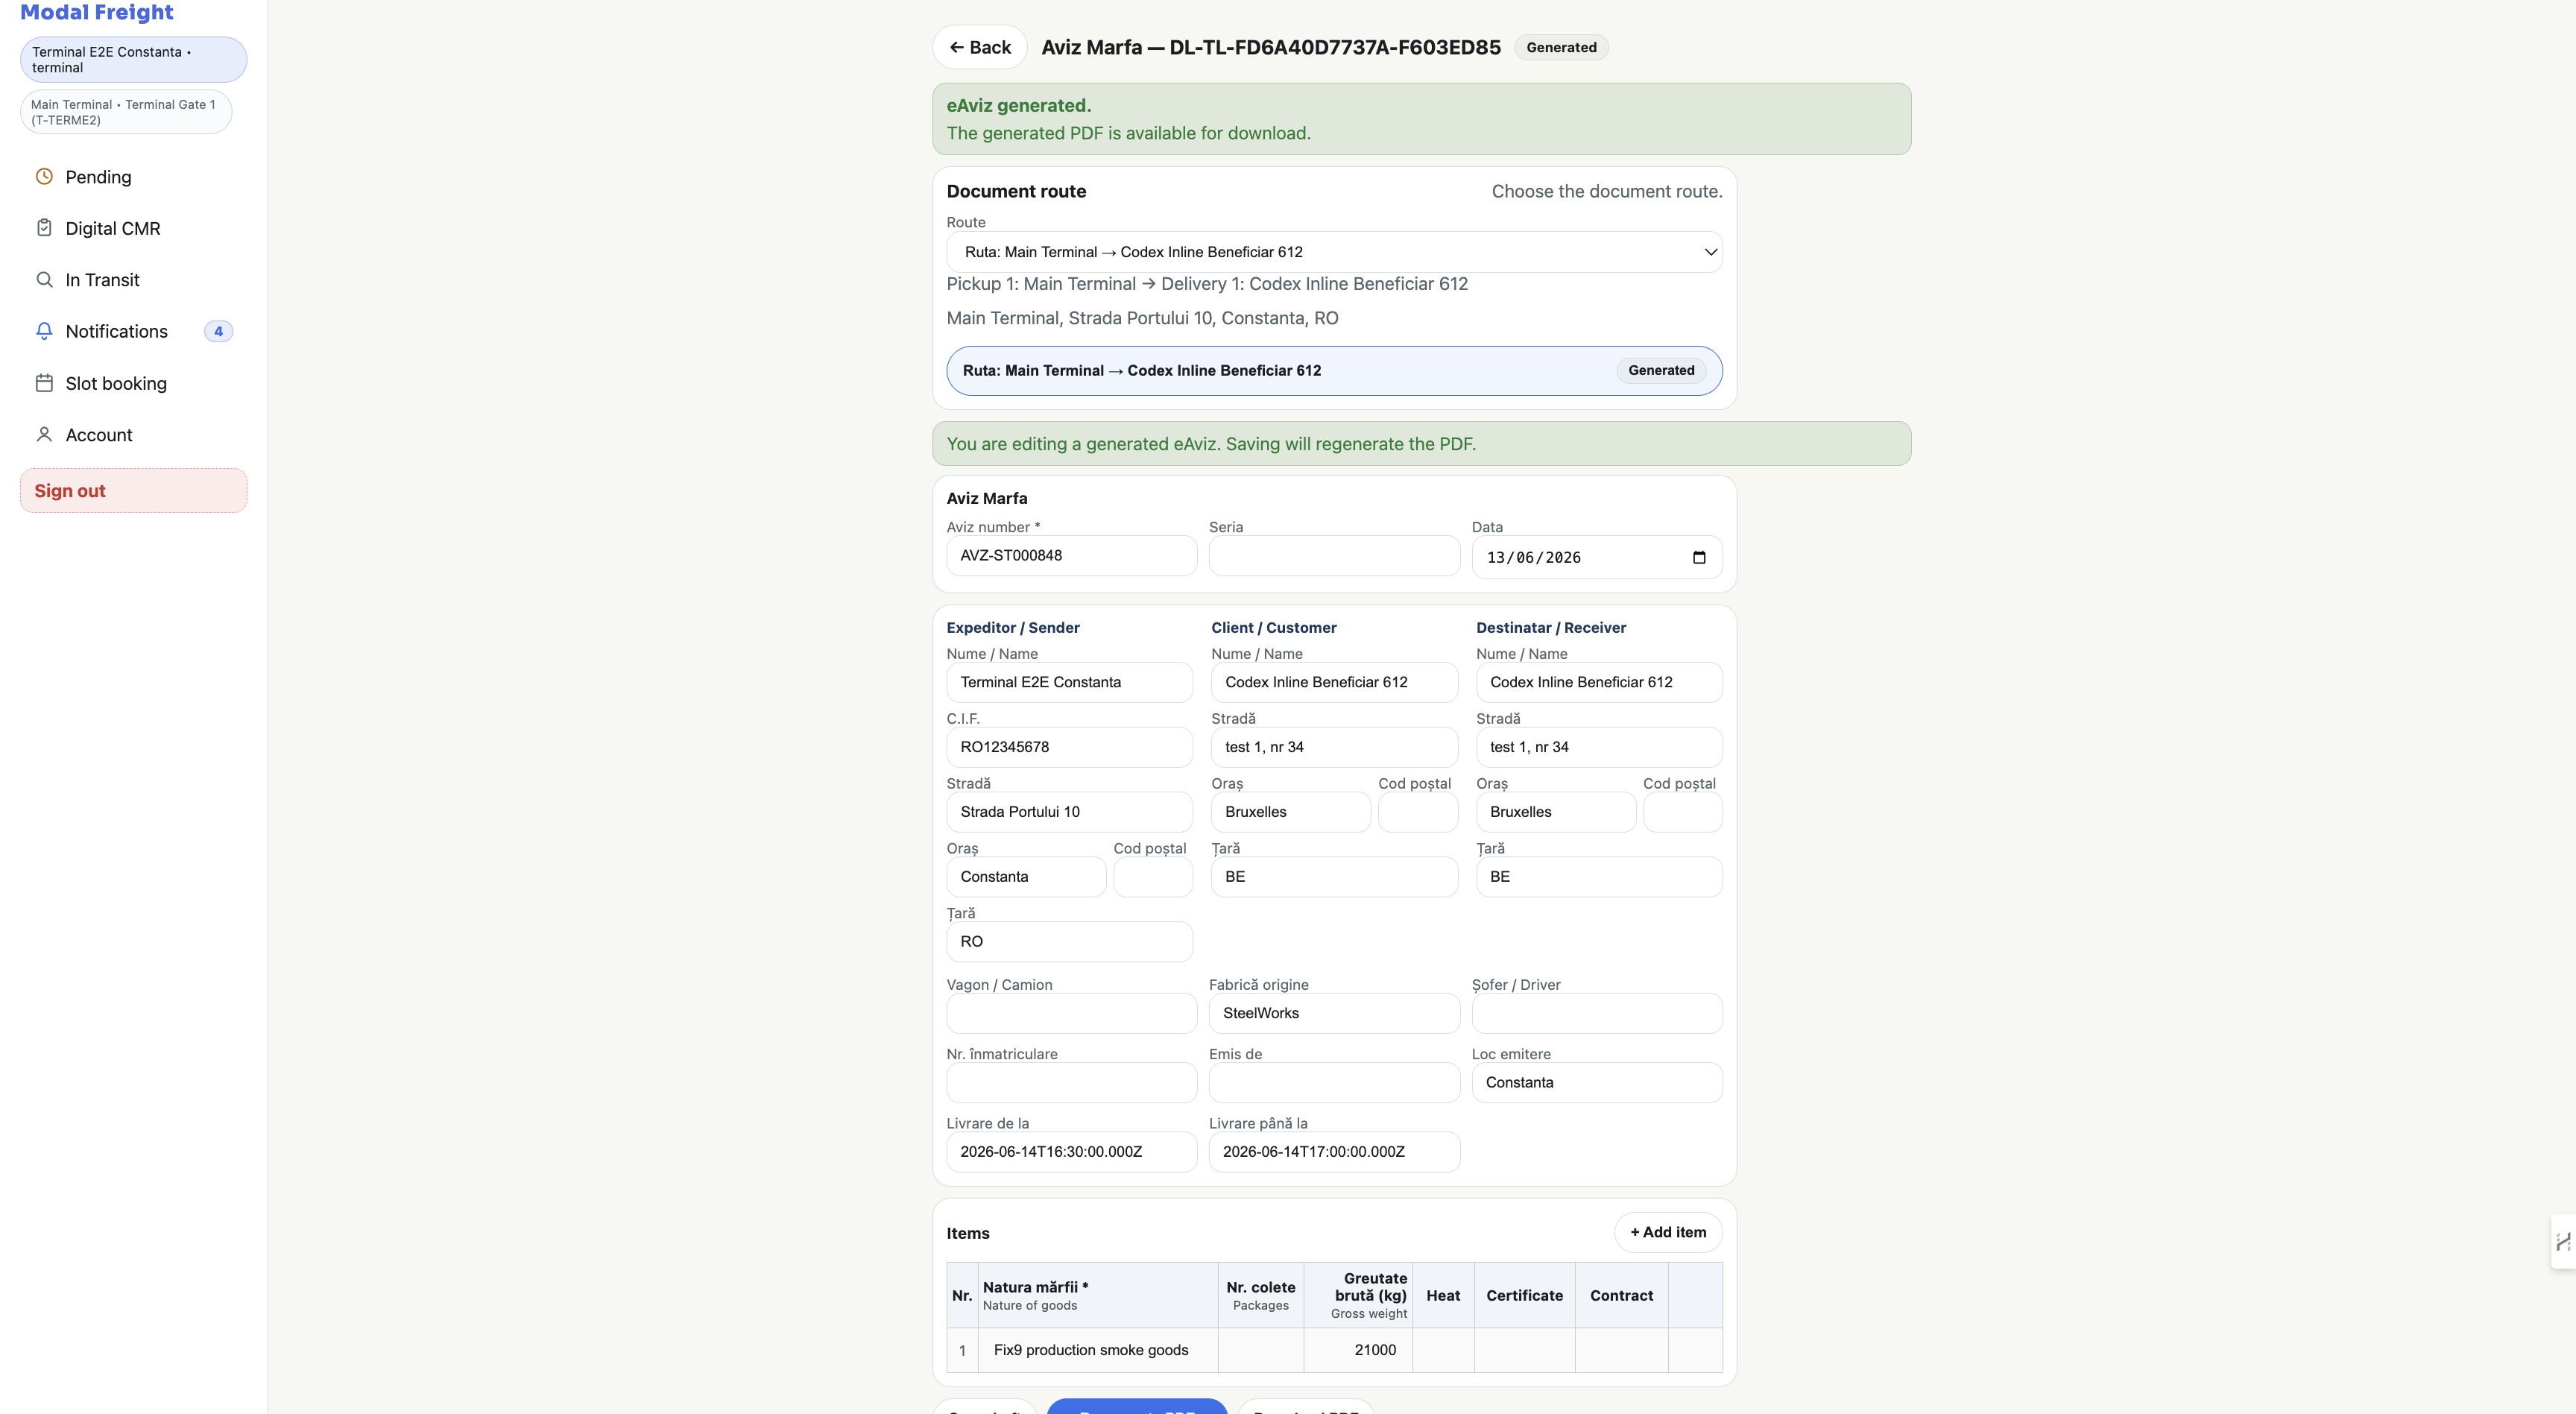This screenshot has height=1414, width=2576.
Task: Edit Sender Strada Portului 10 field
Action: pos(1069,812)
